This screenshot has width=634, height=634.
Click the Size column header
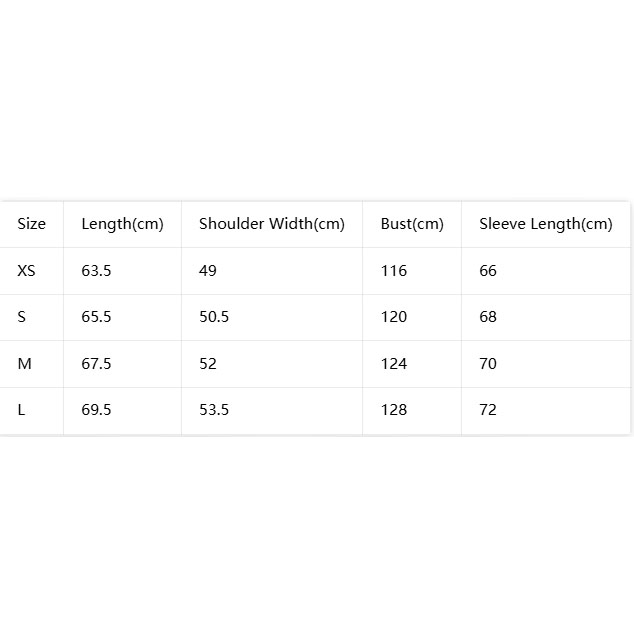click(32, 224)
